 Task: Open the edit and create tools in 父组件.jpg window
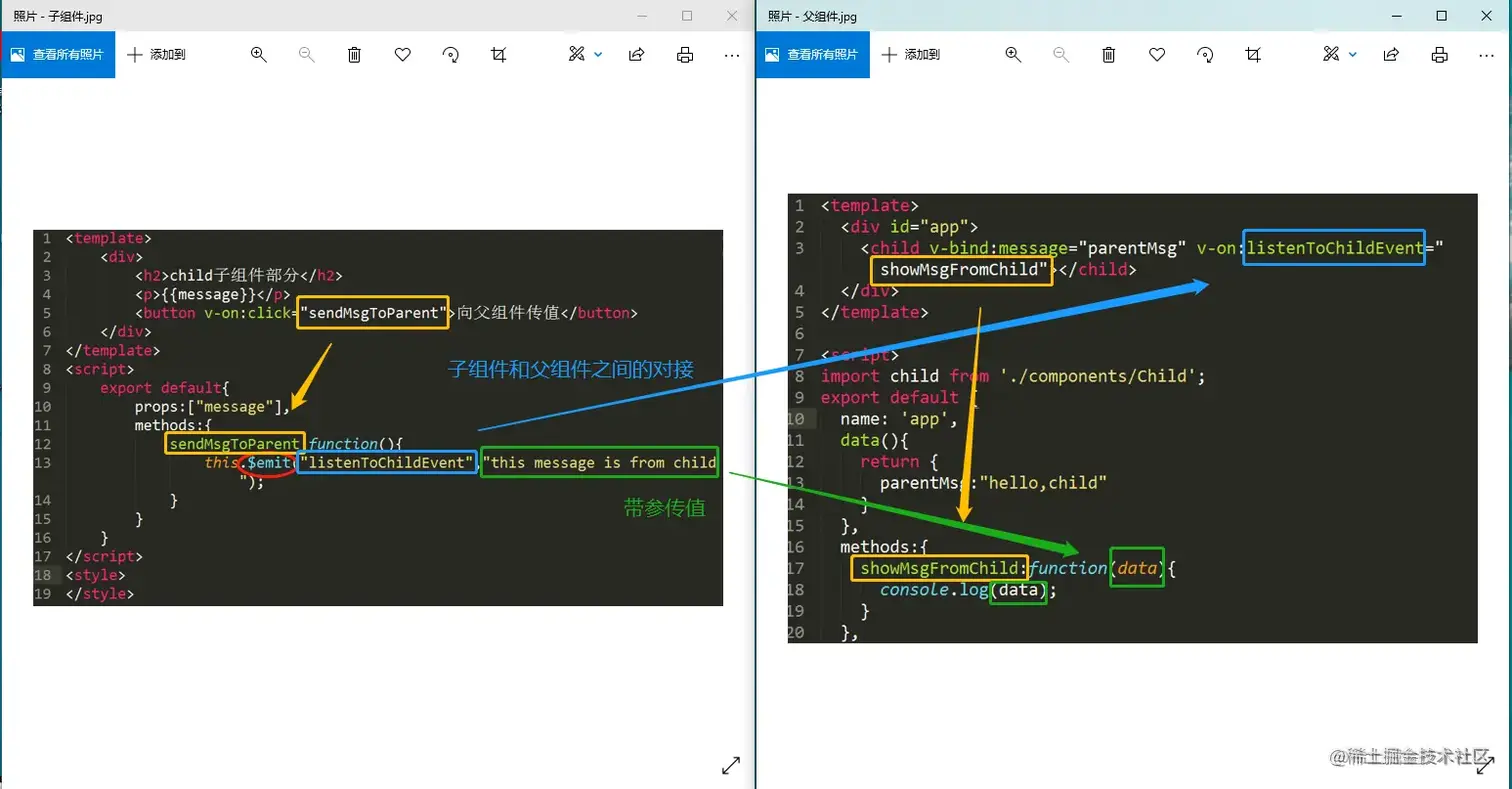(1340, 55)
